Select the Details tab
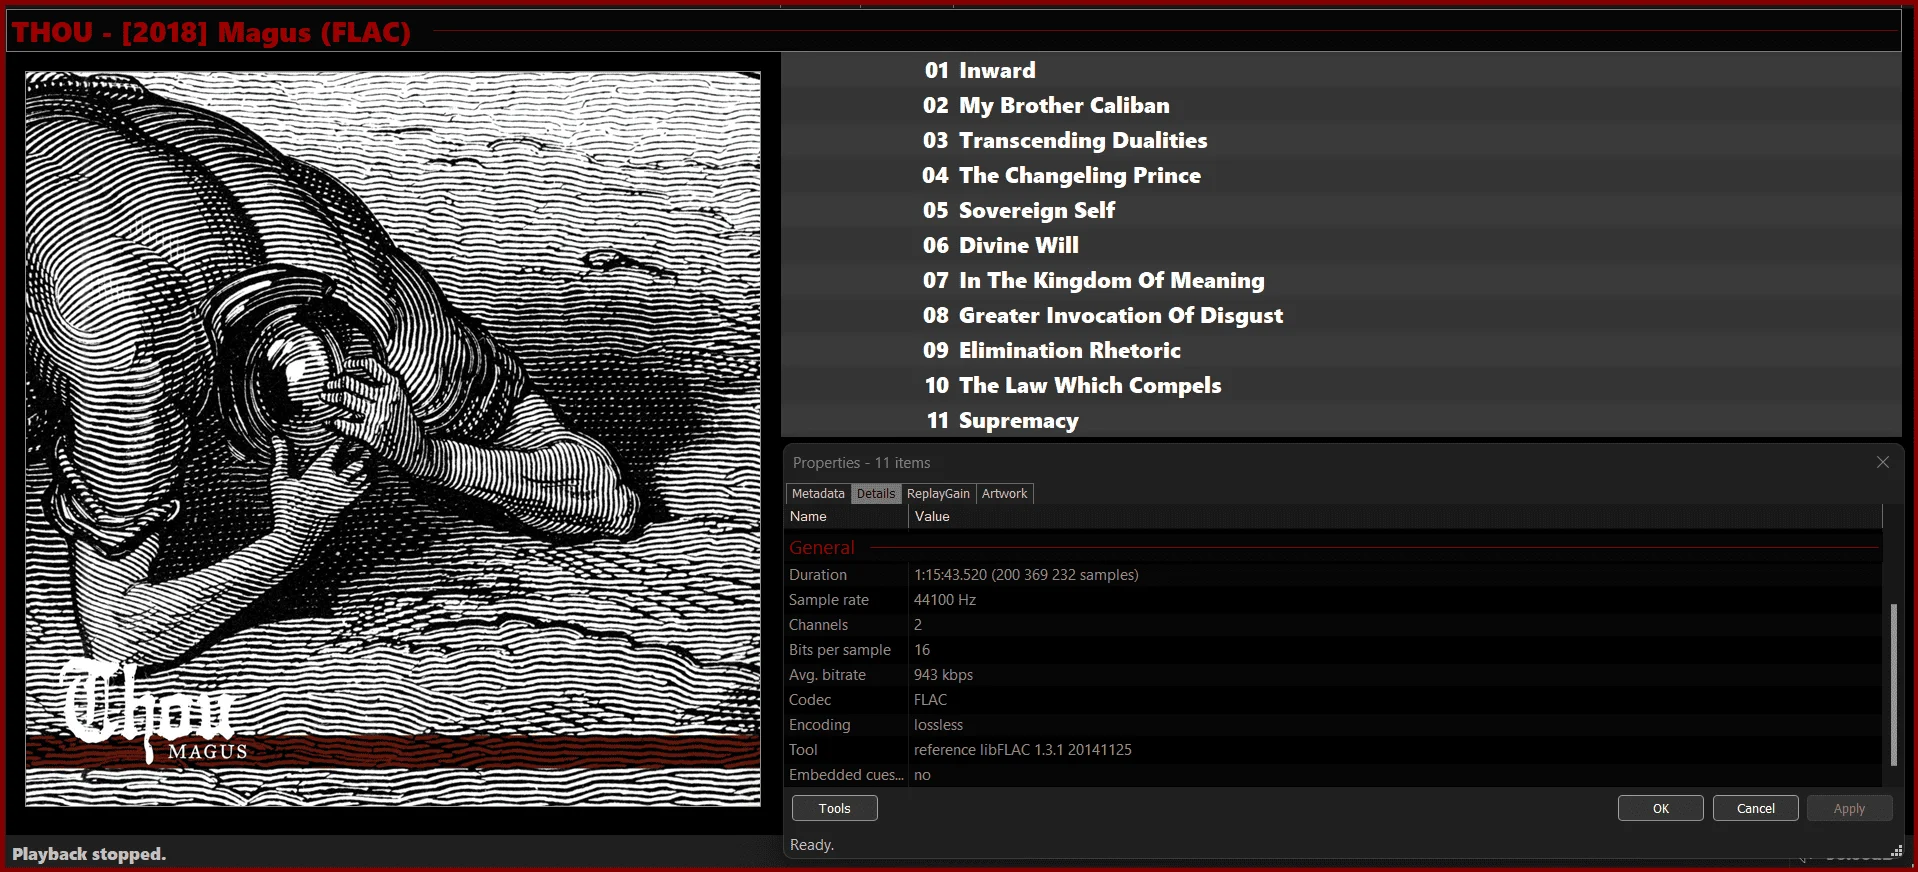This screenshot has height=872, width=1918. click(876, 494)
